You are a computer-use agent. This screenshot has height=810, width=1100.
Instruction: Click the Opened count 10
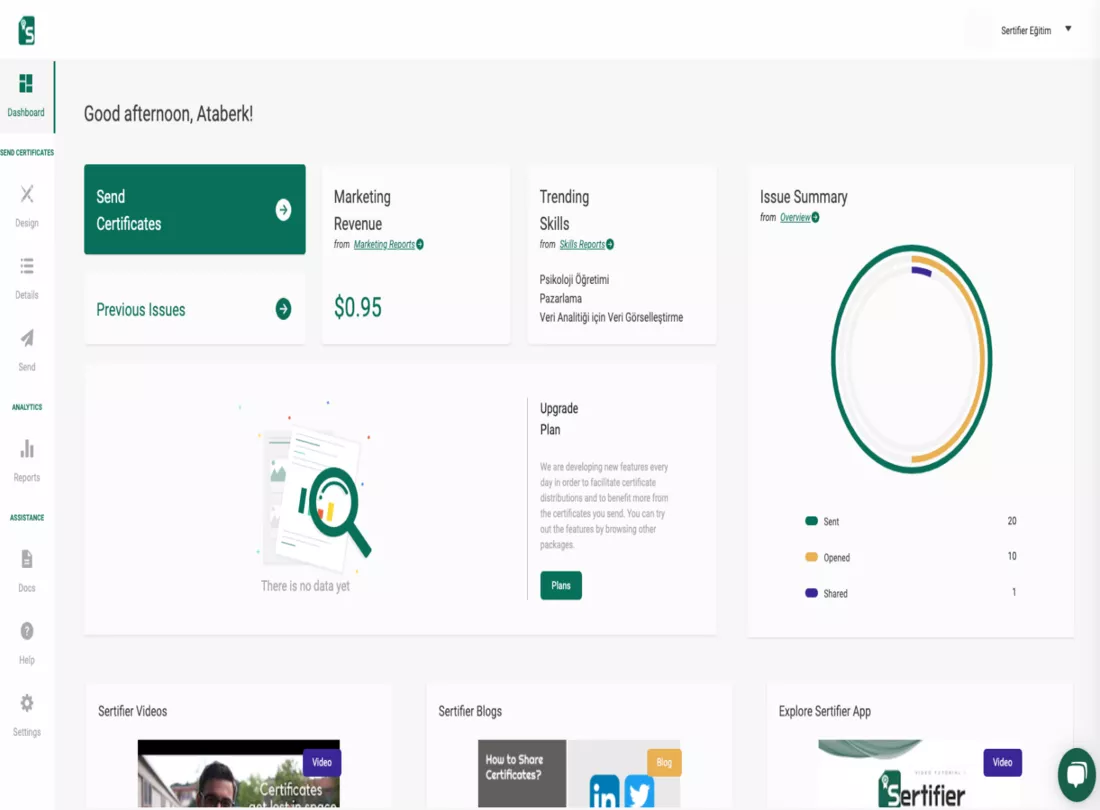pos(1012,556)
